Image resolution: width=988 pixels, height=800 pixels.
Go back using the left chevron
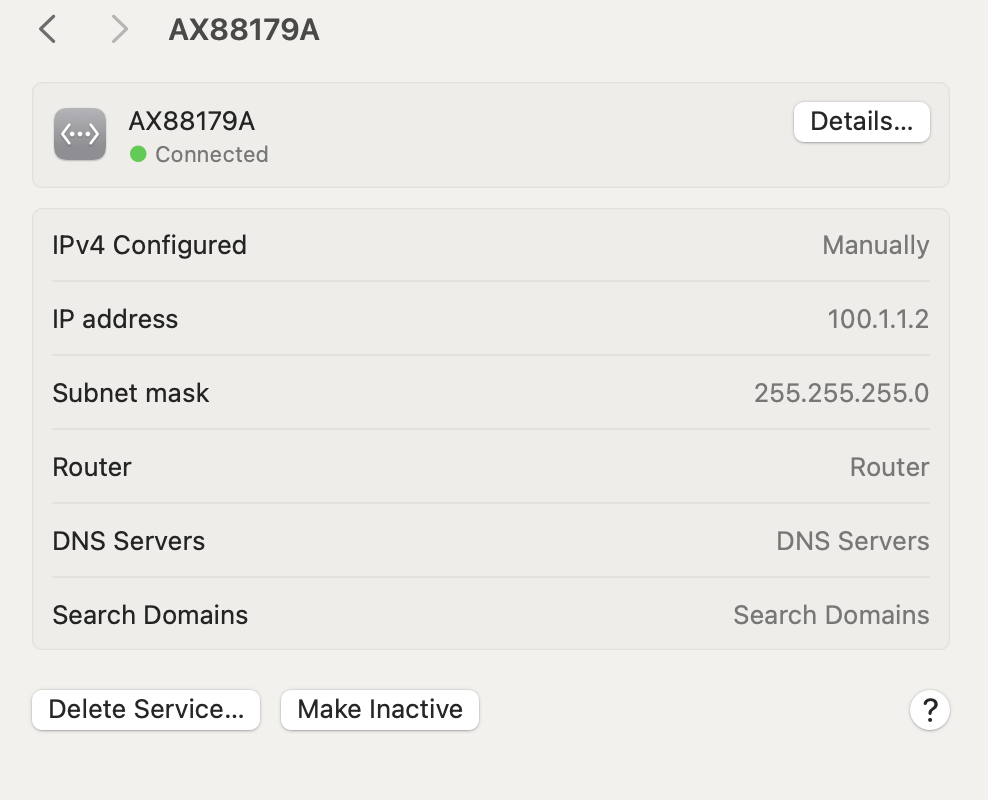(47, 30)
